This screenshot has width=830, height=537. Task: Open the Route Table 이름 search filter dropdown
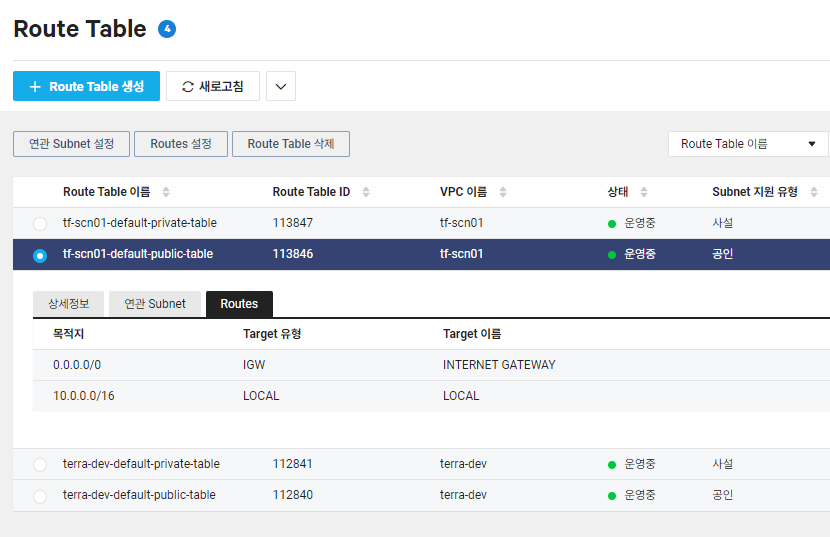click(x=748, y=144)
